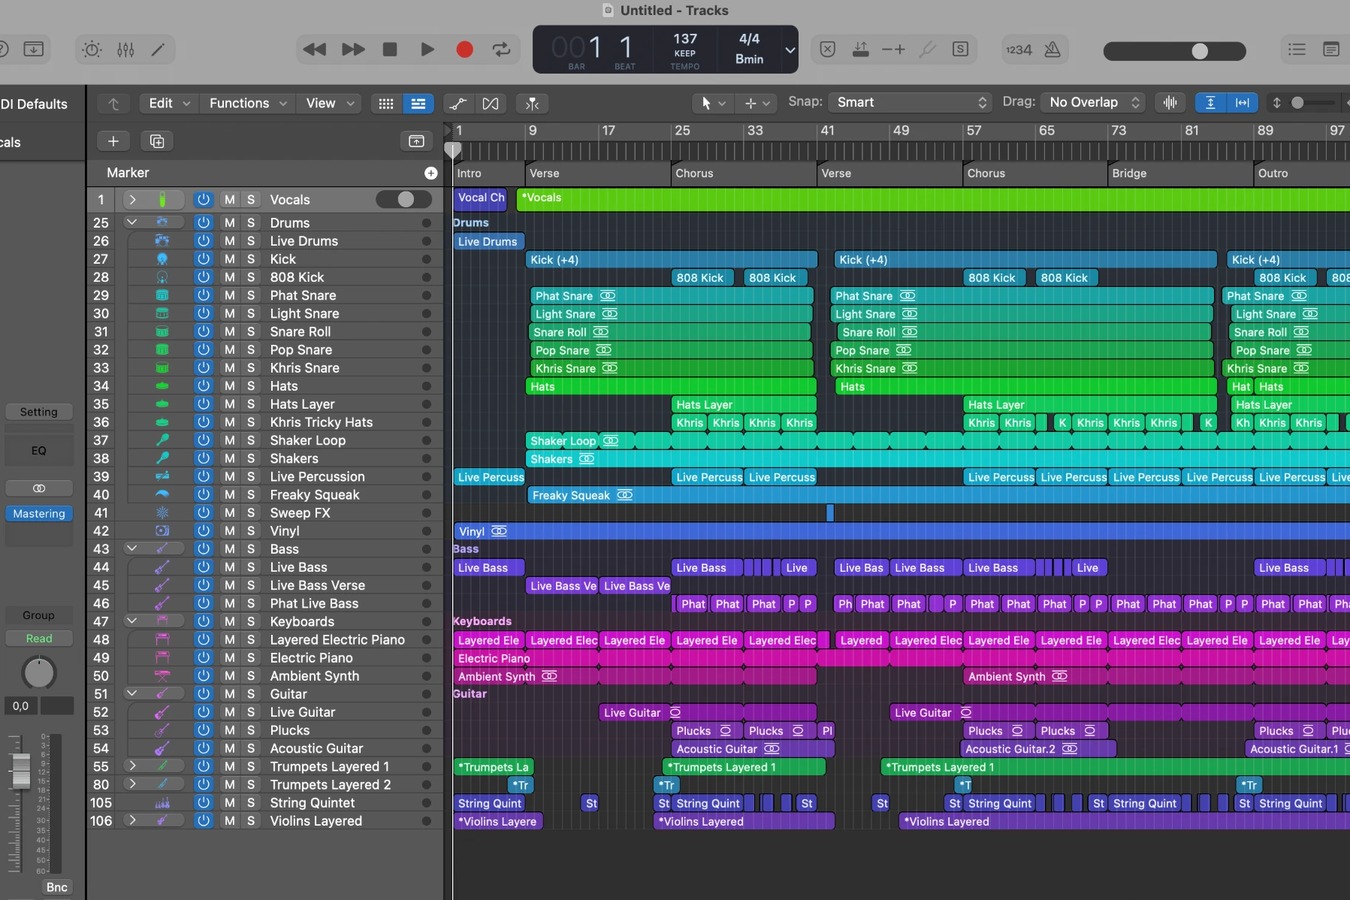Image resolution: width=1350 pixels, height=900 pixels.
Task: Click the Stop transport button
Action: click(390, 49)
